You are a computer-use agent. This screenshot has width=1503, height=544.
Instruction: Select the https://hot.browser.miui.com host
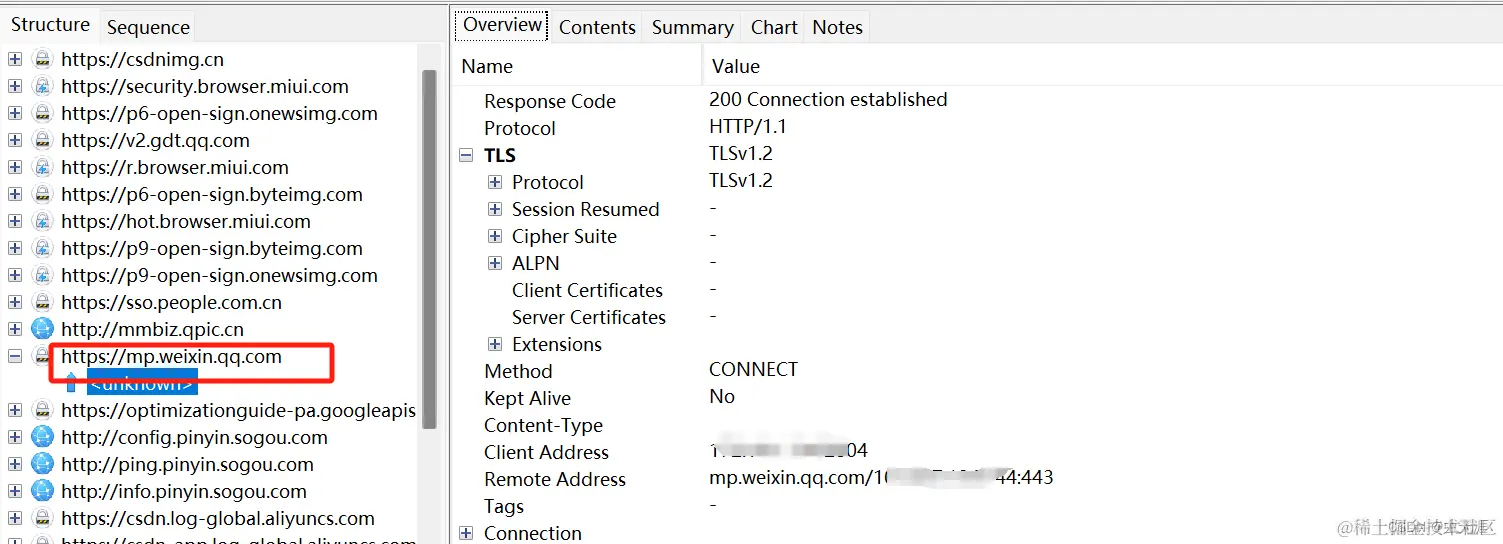click(x=186, y=221)
